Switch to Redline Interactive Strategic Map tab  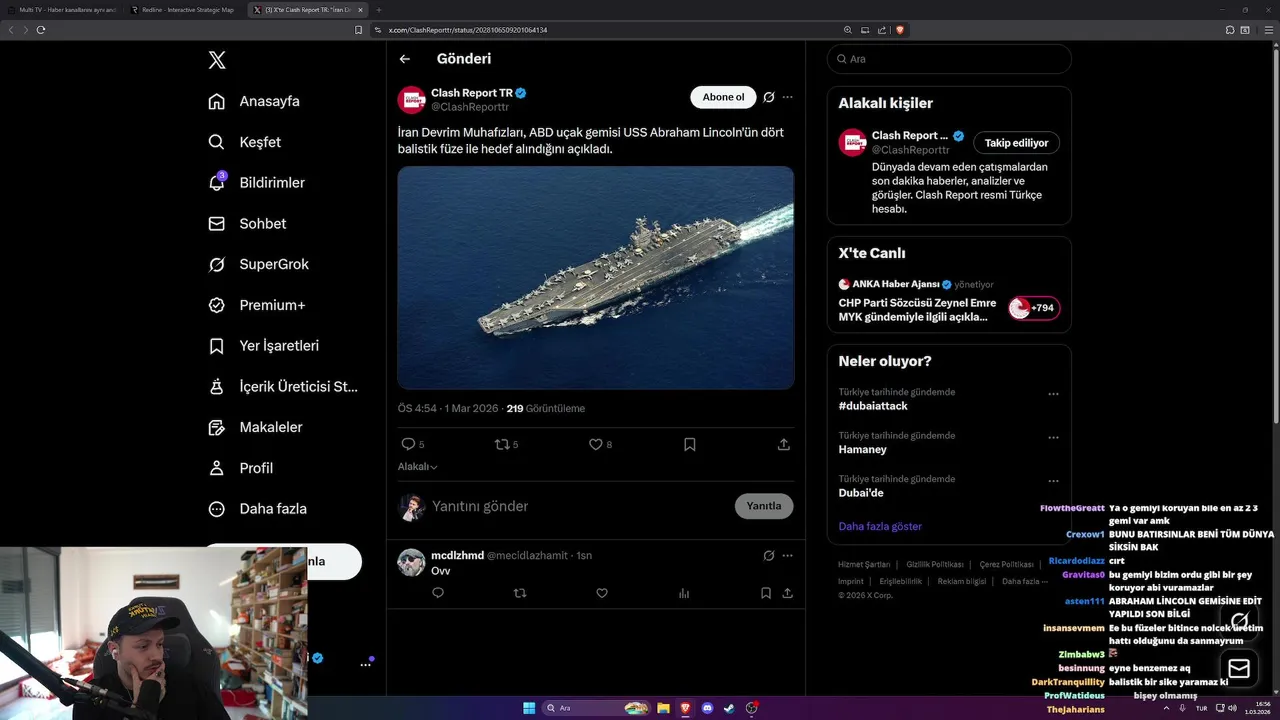pyautogui.click(x=185, y=10)
